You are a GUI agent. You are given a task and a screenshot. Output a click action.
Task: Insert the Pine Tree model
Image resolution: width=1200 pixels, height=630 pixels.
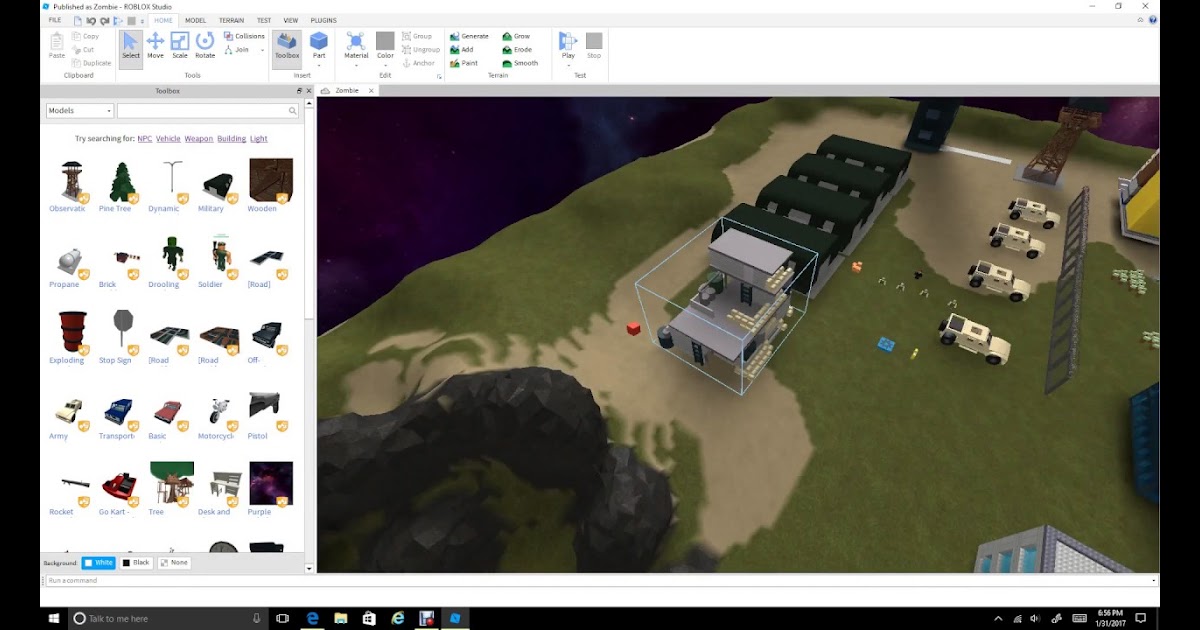[x=122, y=186]
